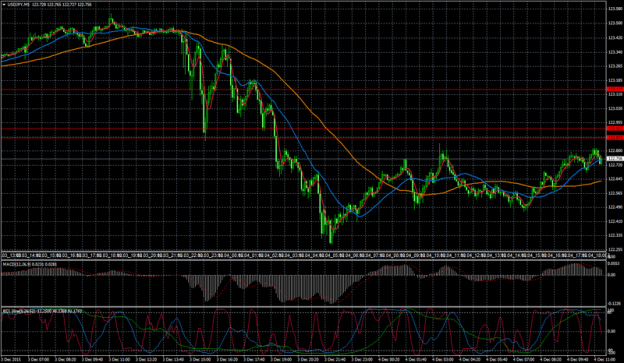This screenshot has width=624, height=363.
Task: Click the 122.255 price scale label at bottom
Action: (x=615, y=250)
